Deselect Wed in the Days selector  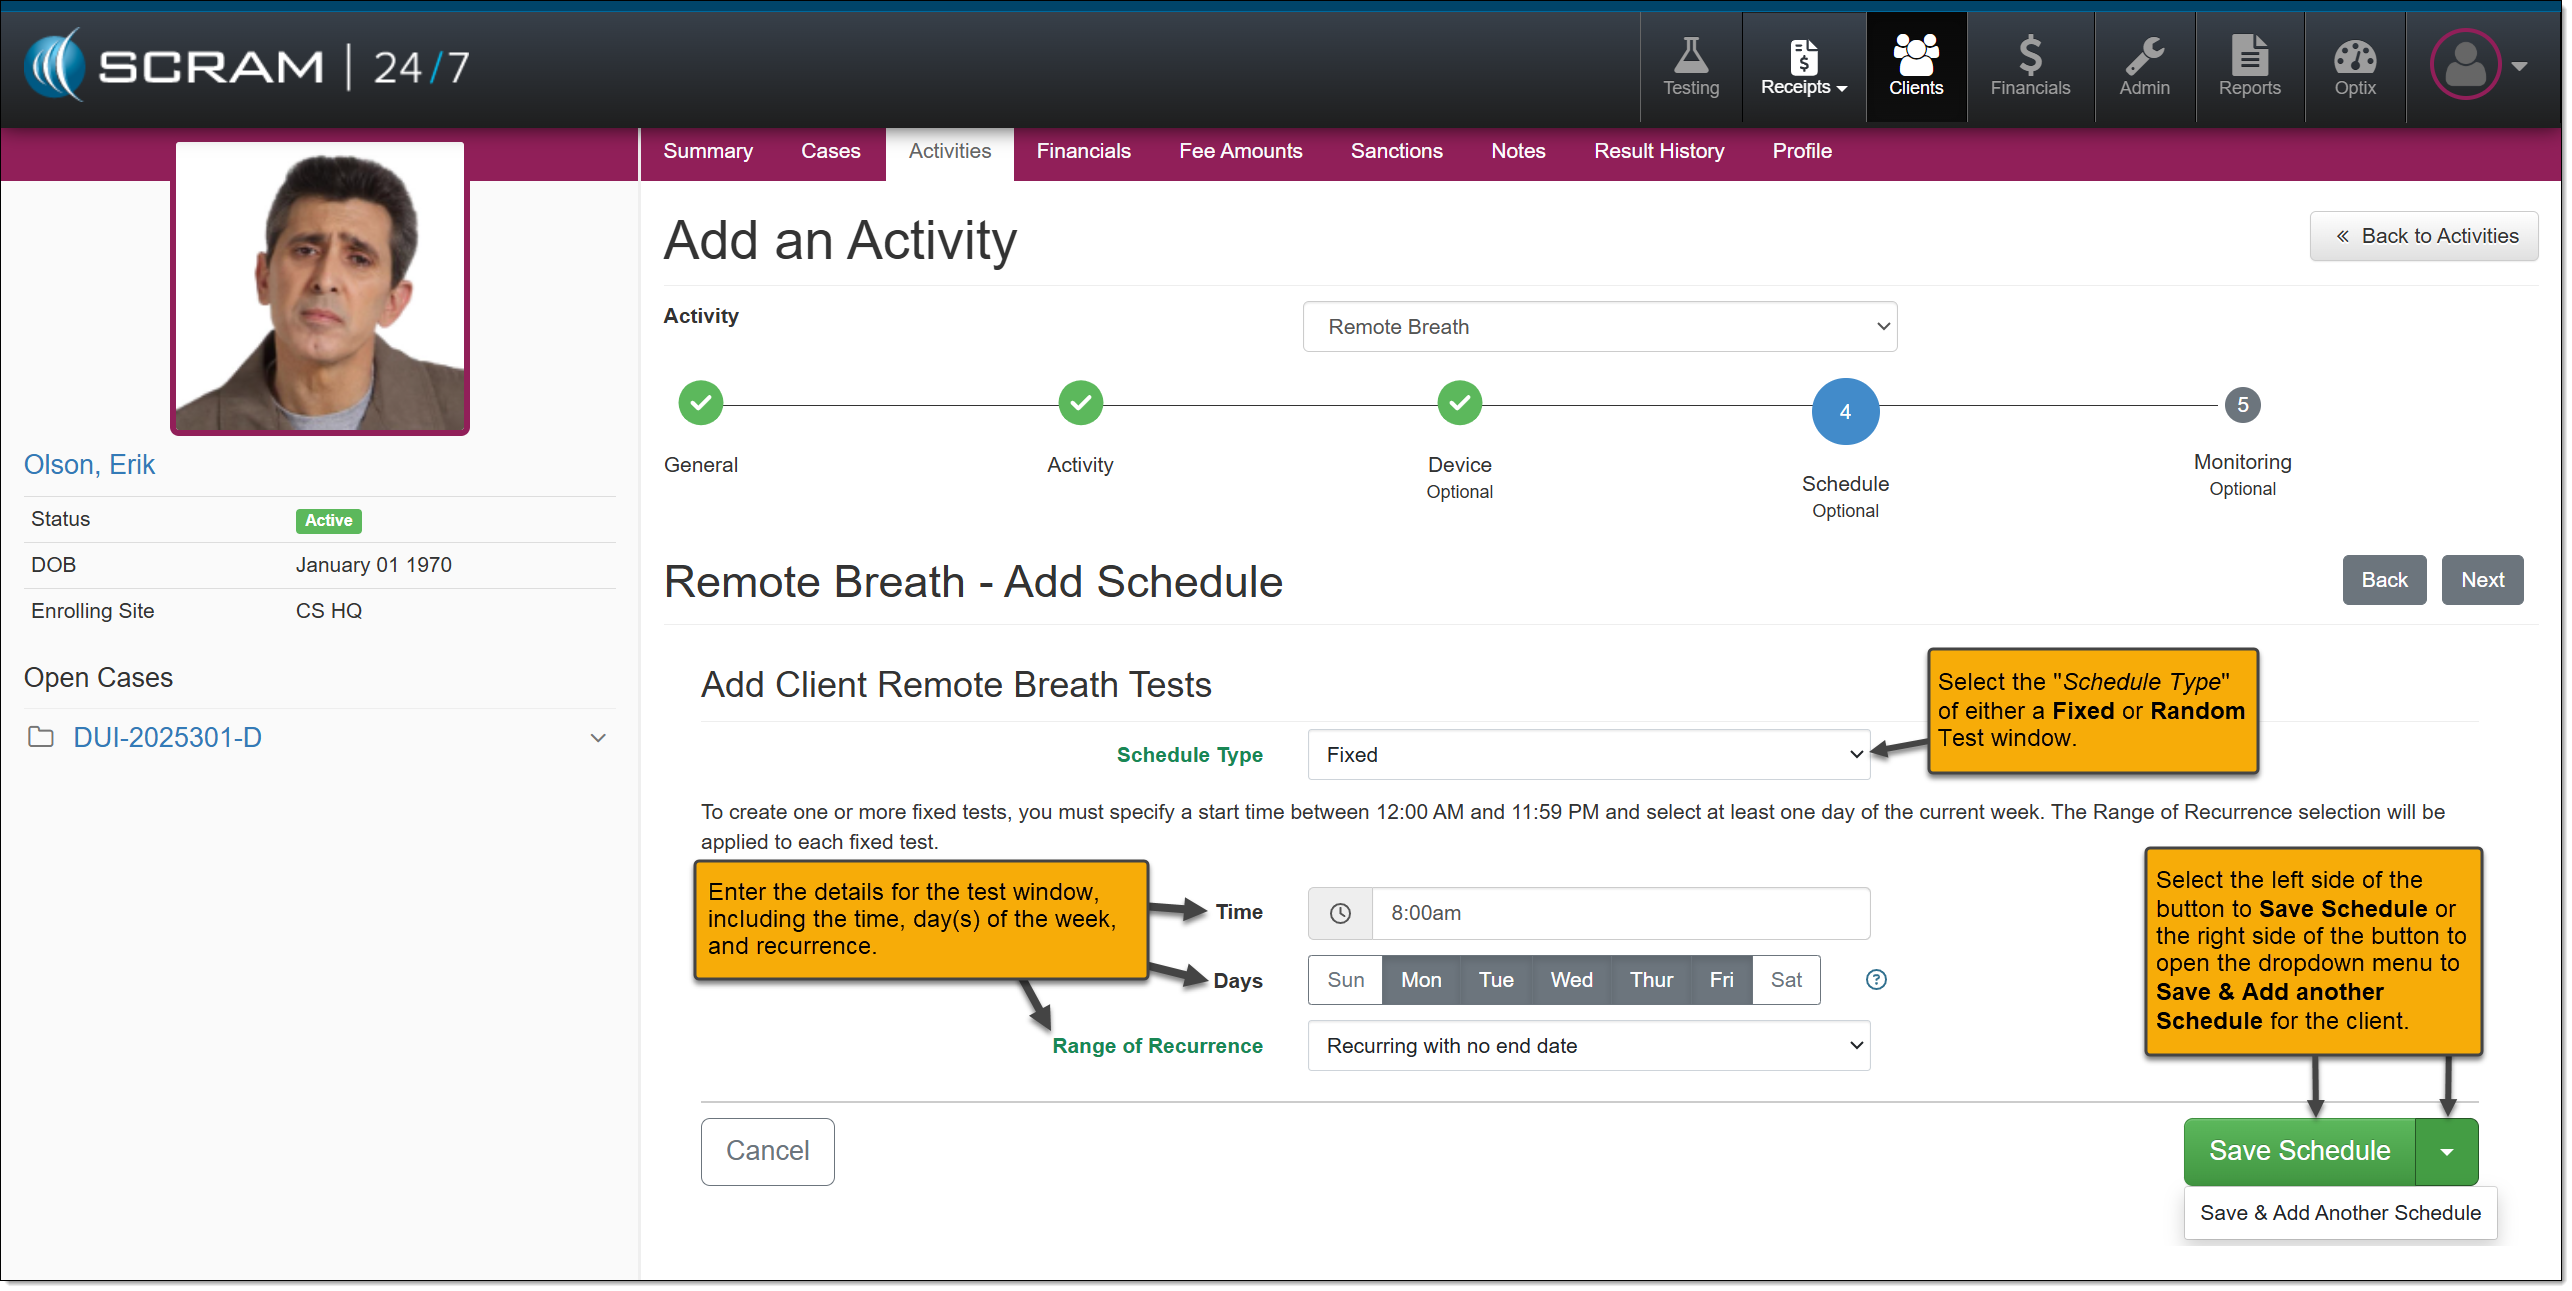pyautogui.click(x=1571, y=980)
